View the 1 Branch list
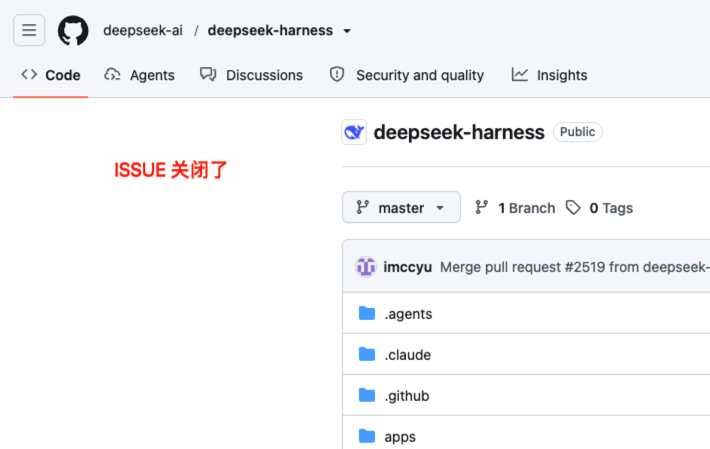 pos(515,208)
